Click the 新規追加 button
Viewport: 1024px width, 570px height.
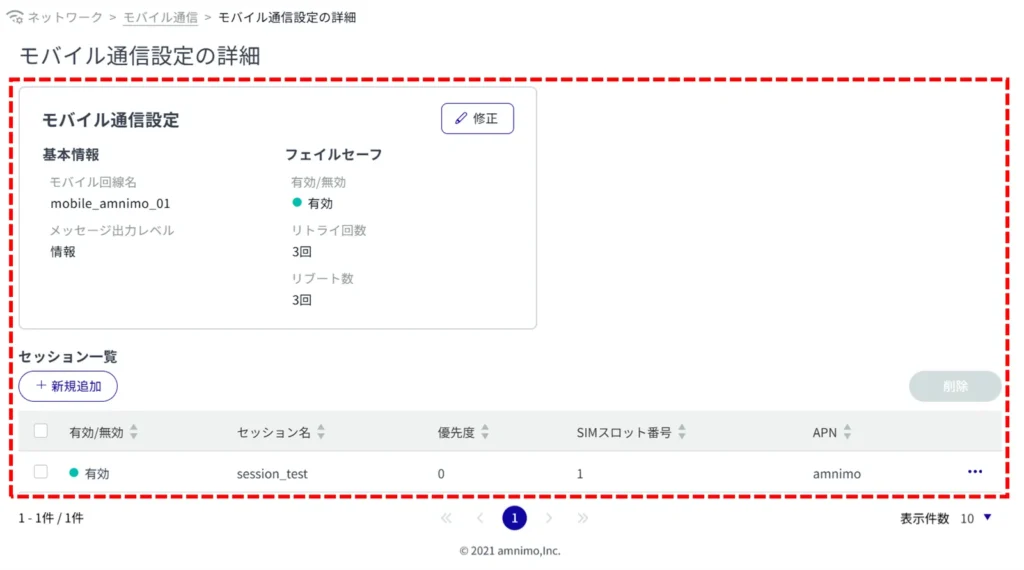(68, 386)
